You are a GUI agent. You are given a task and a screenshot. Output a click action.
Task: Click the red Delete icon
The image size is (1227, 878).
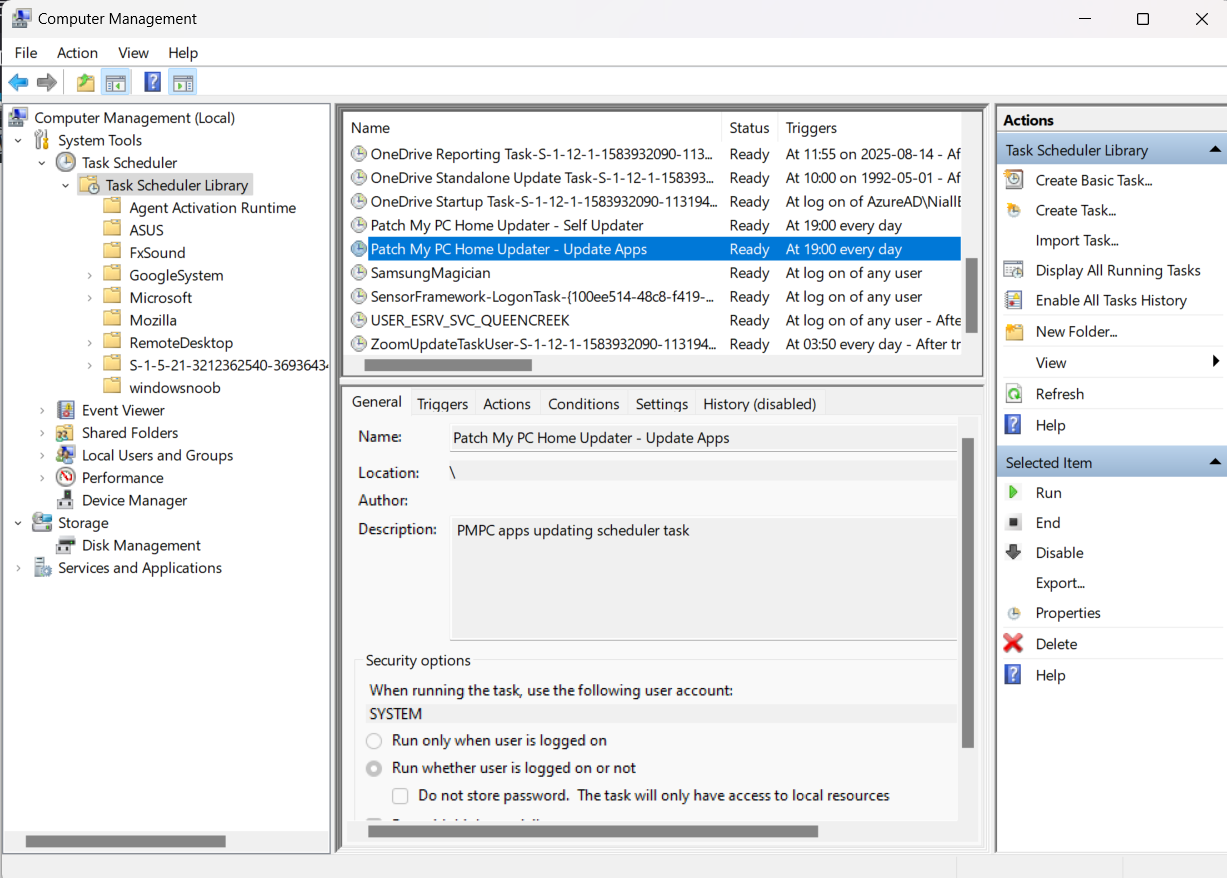pyautogui.click(x=1013, y=644)
